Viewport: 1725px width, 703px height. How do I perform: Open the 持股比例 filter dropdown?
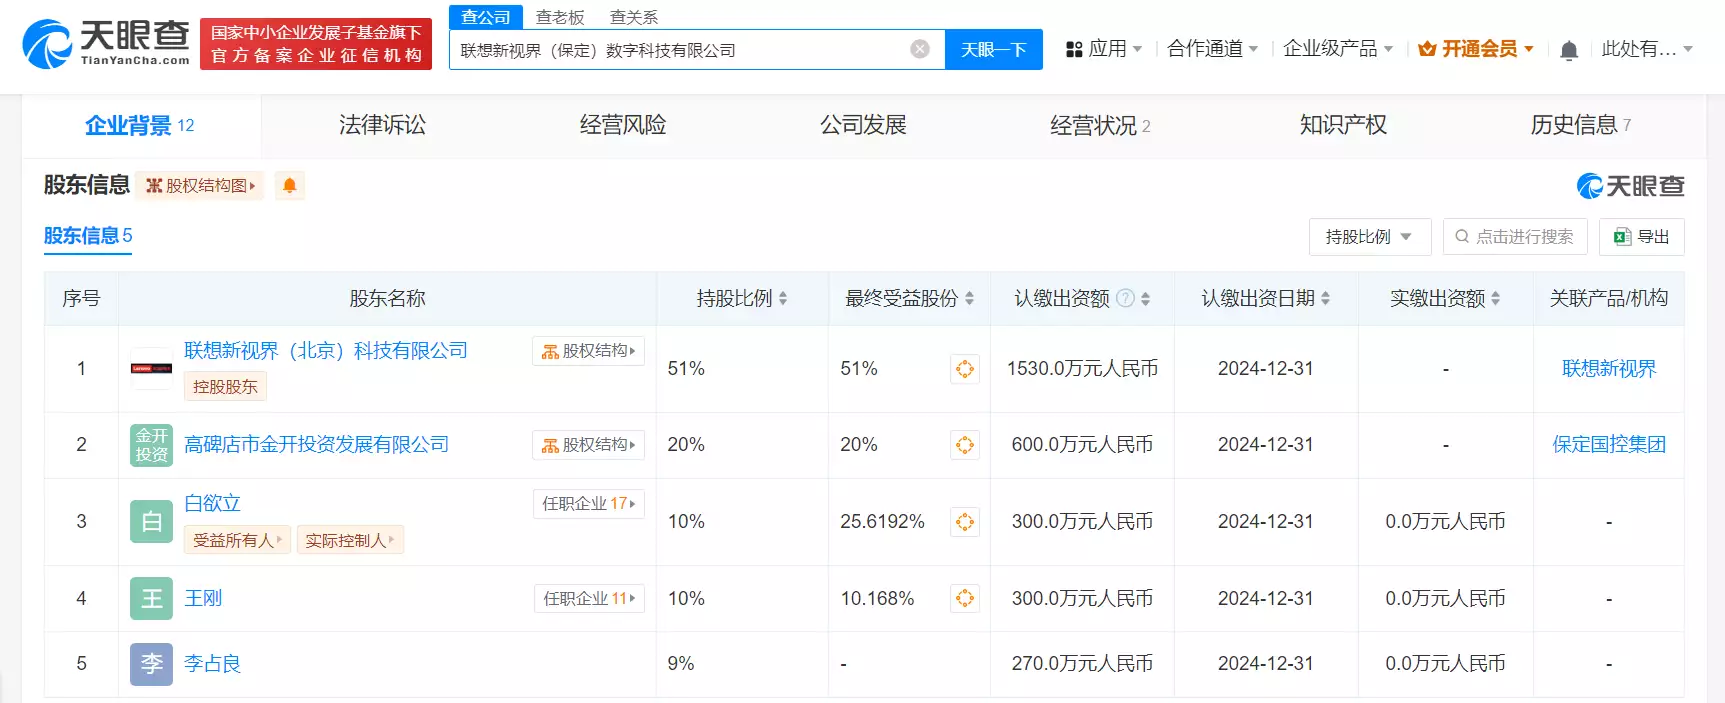[1369, 237]
